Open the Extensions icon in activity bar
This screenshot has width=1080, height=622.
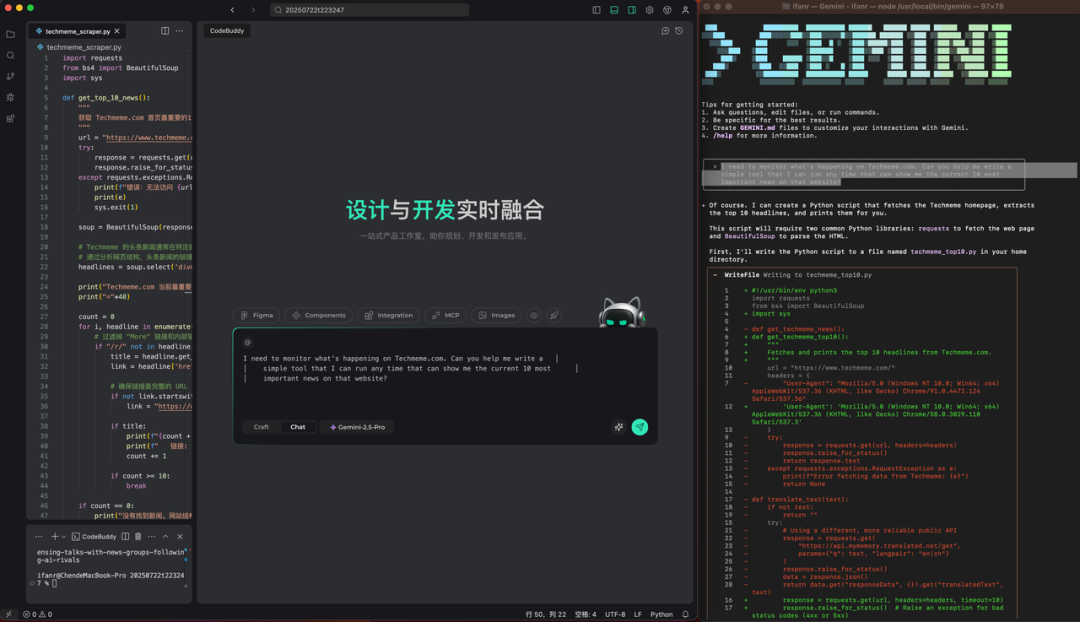10,118
